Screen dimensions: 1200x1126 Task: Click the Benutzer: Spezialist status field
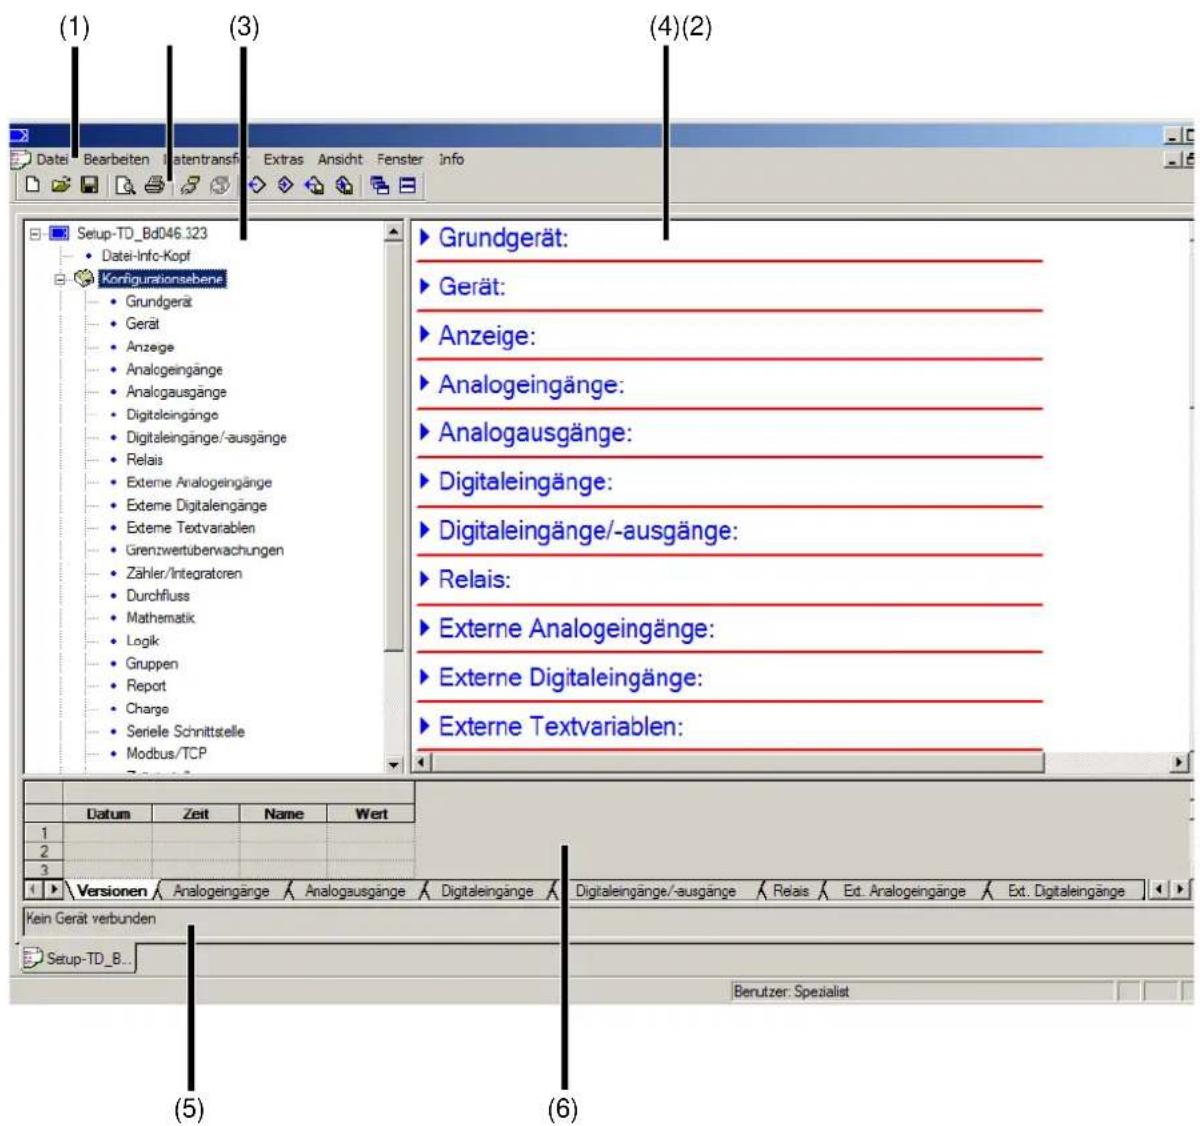tap(921, 991)
